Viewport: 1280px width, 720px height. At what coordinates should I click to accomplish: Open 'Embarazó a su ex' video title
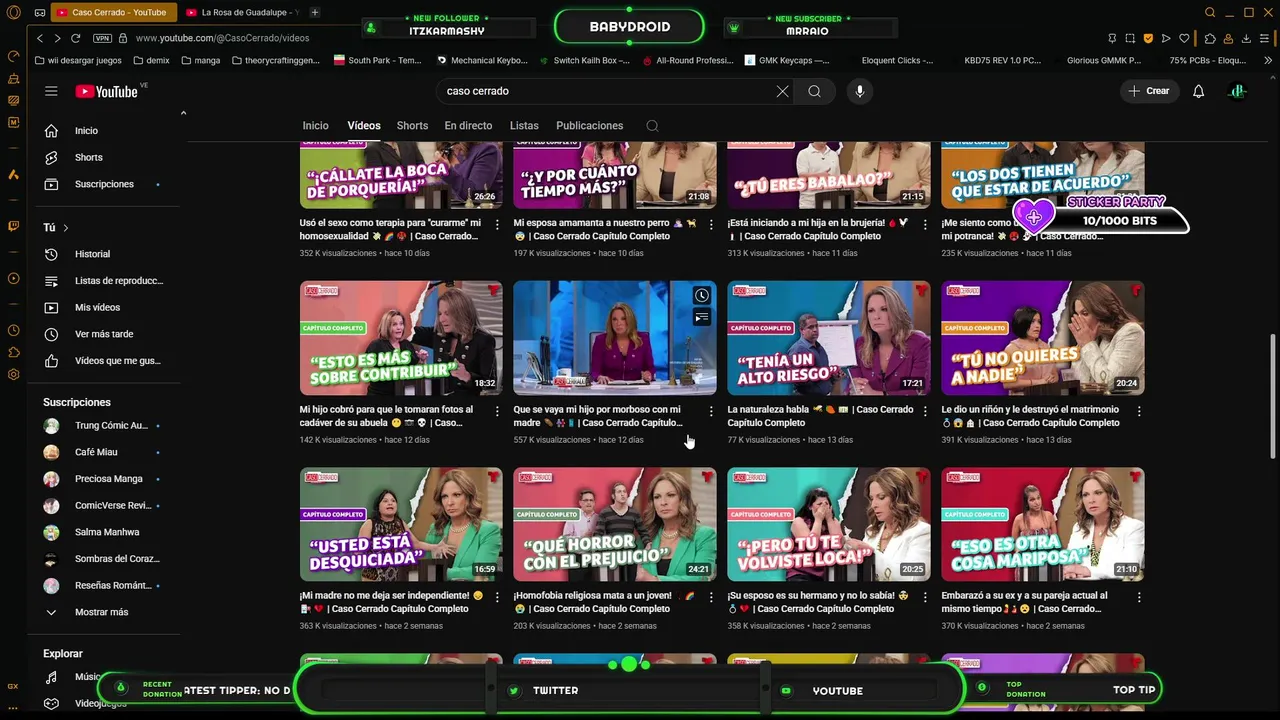[1024, 602]
